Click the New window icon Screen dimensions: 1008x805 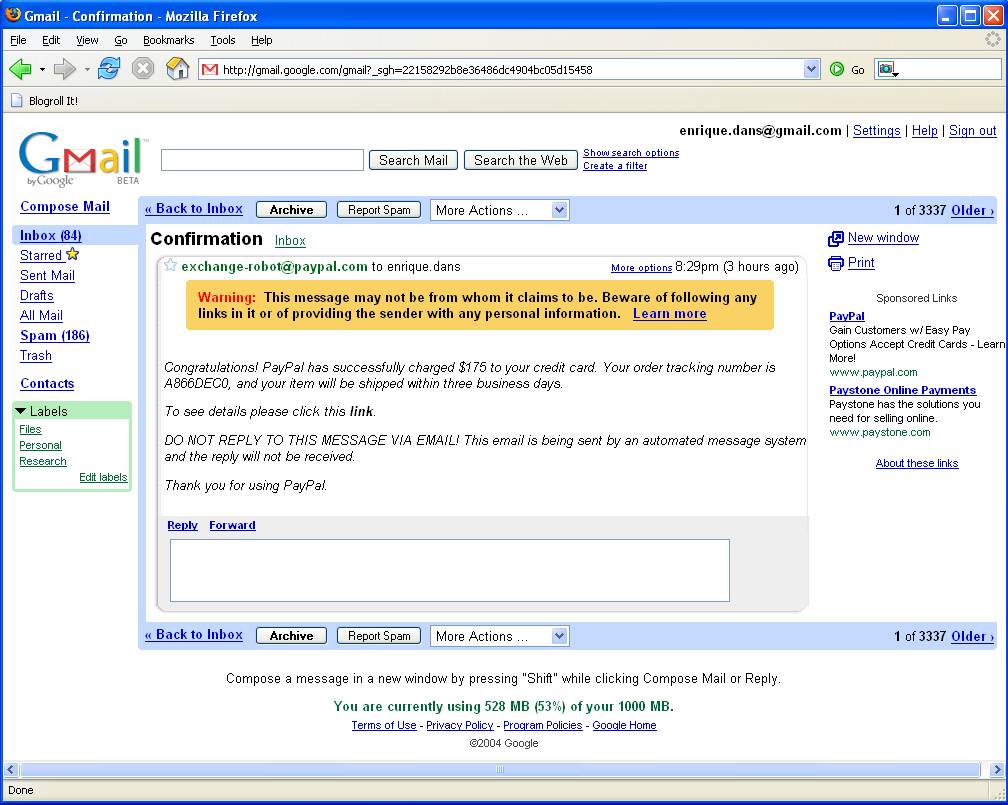pos(836,239)
